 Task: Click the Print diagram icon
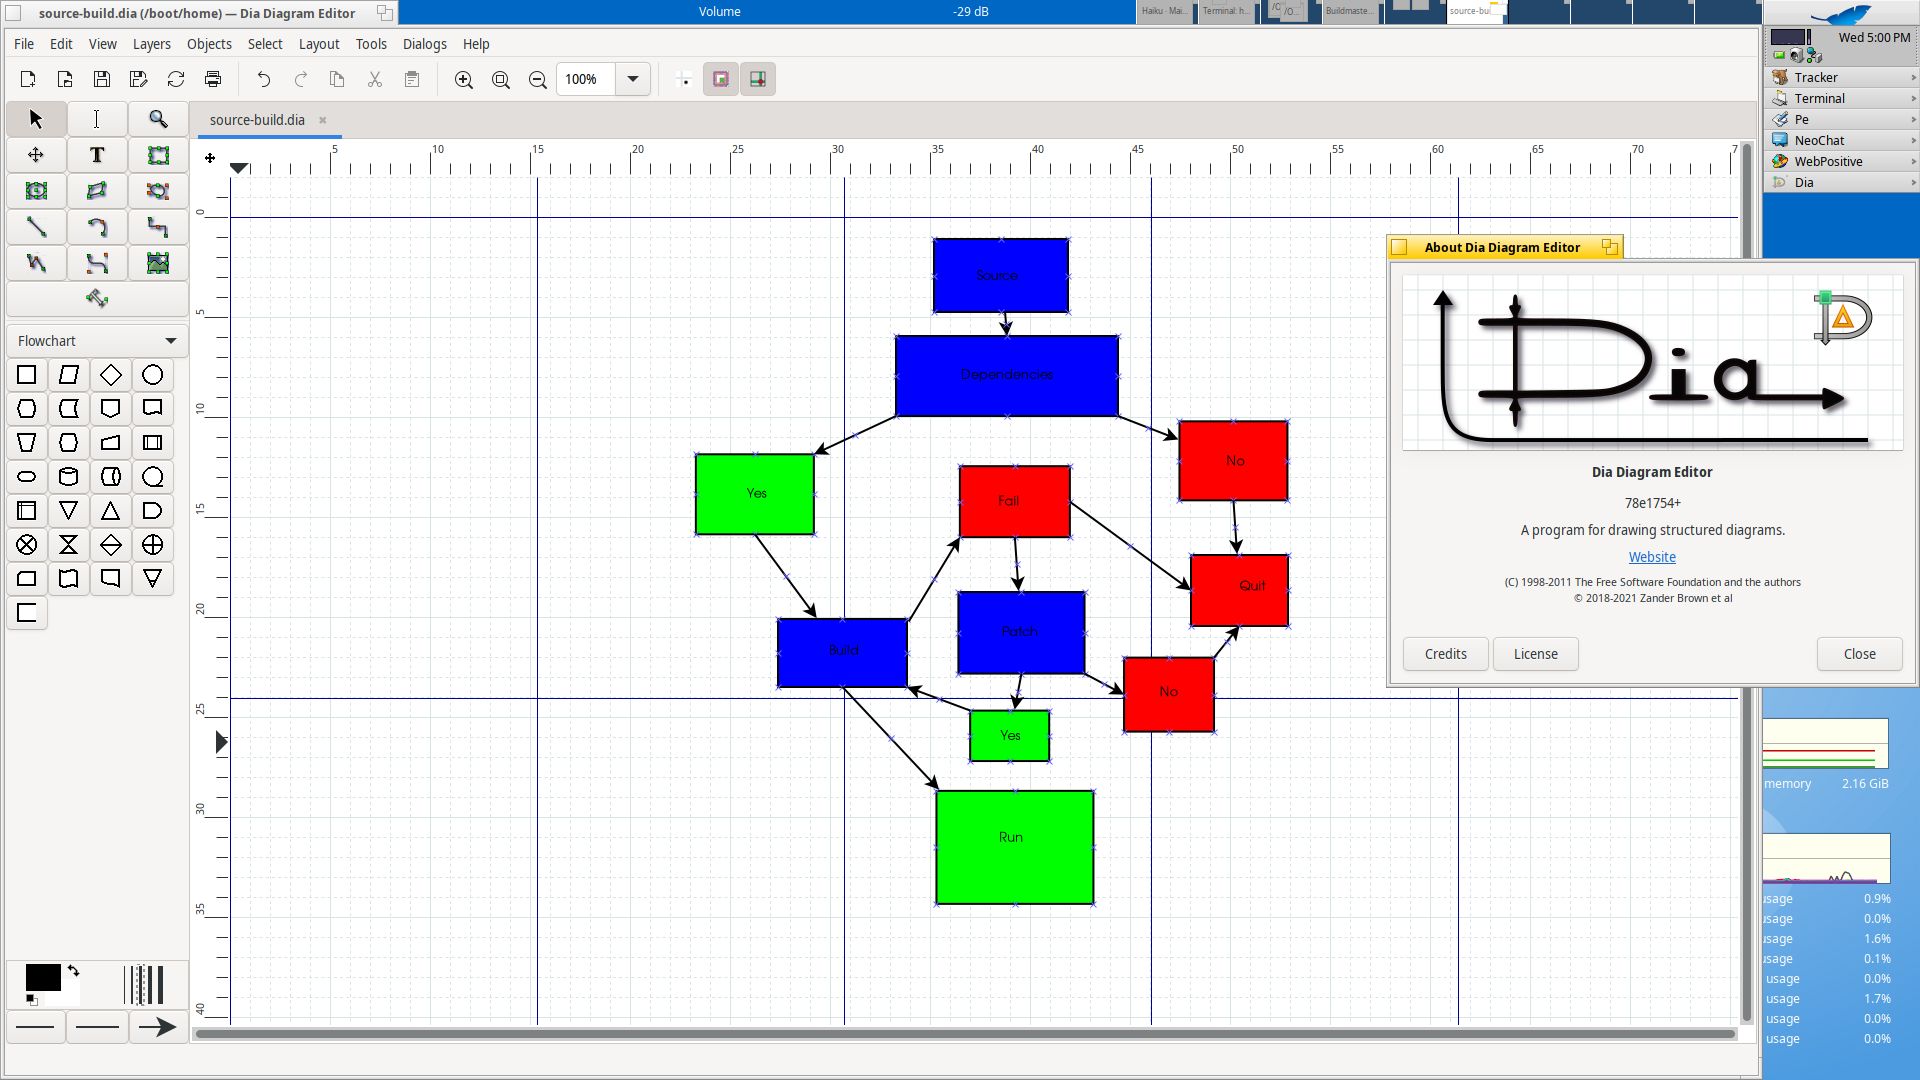213,79
